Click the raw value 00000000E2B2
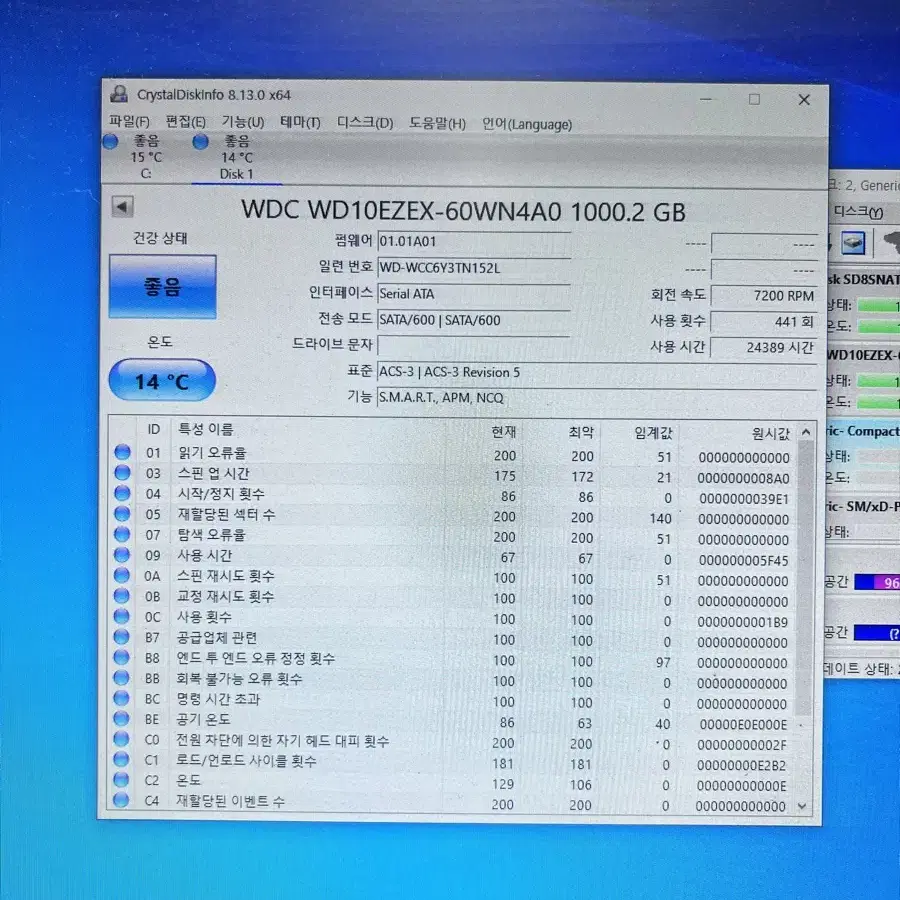900x900 pixels. (x=742, y=766)
